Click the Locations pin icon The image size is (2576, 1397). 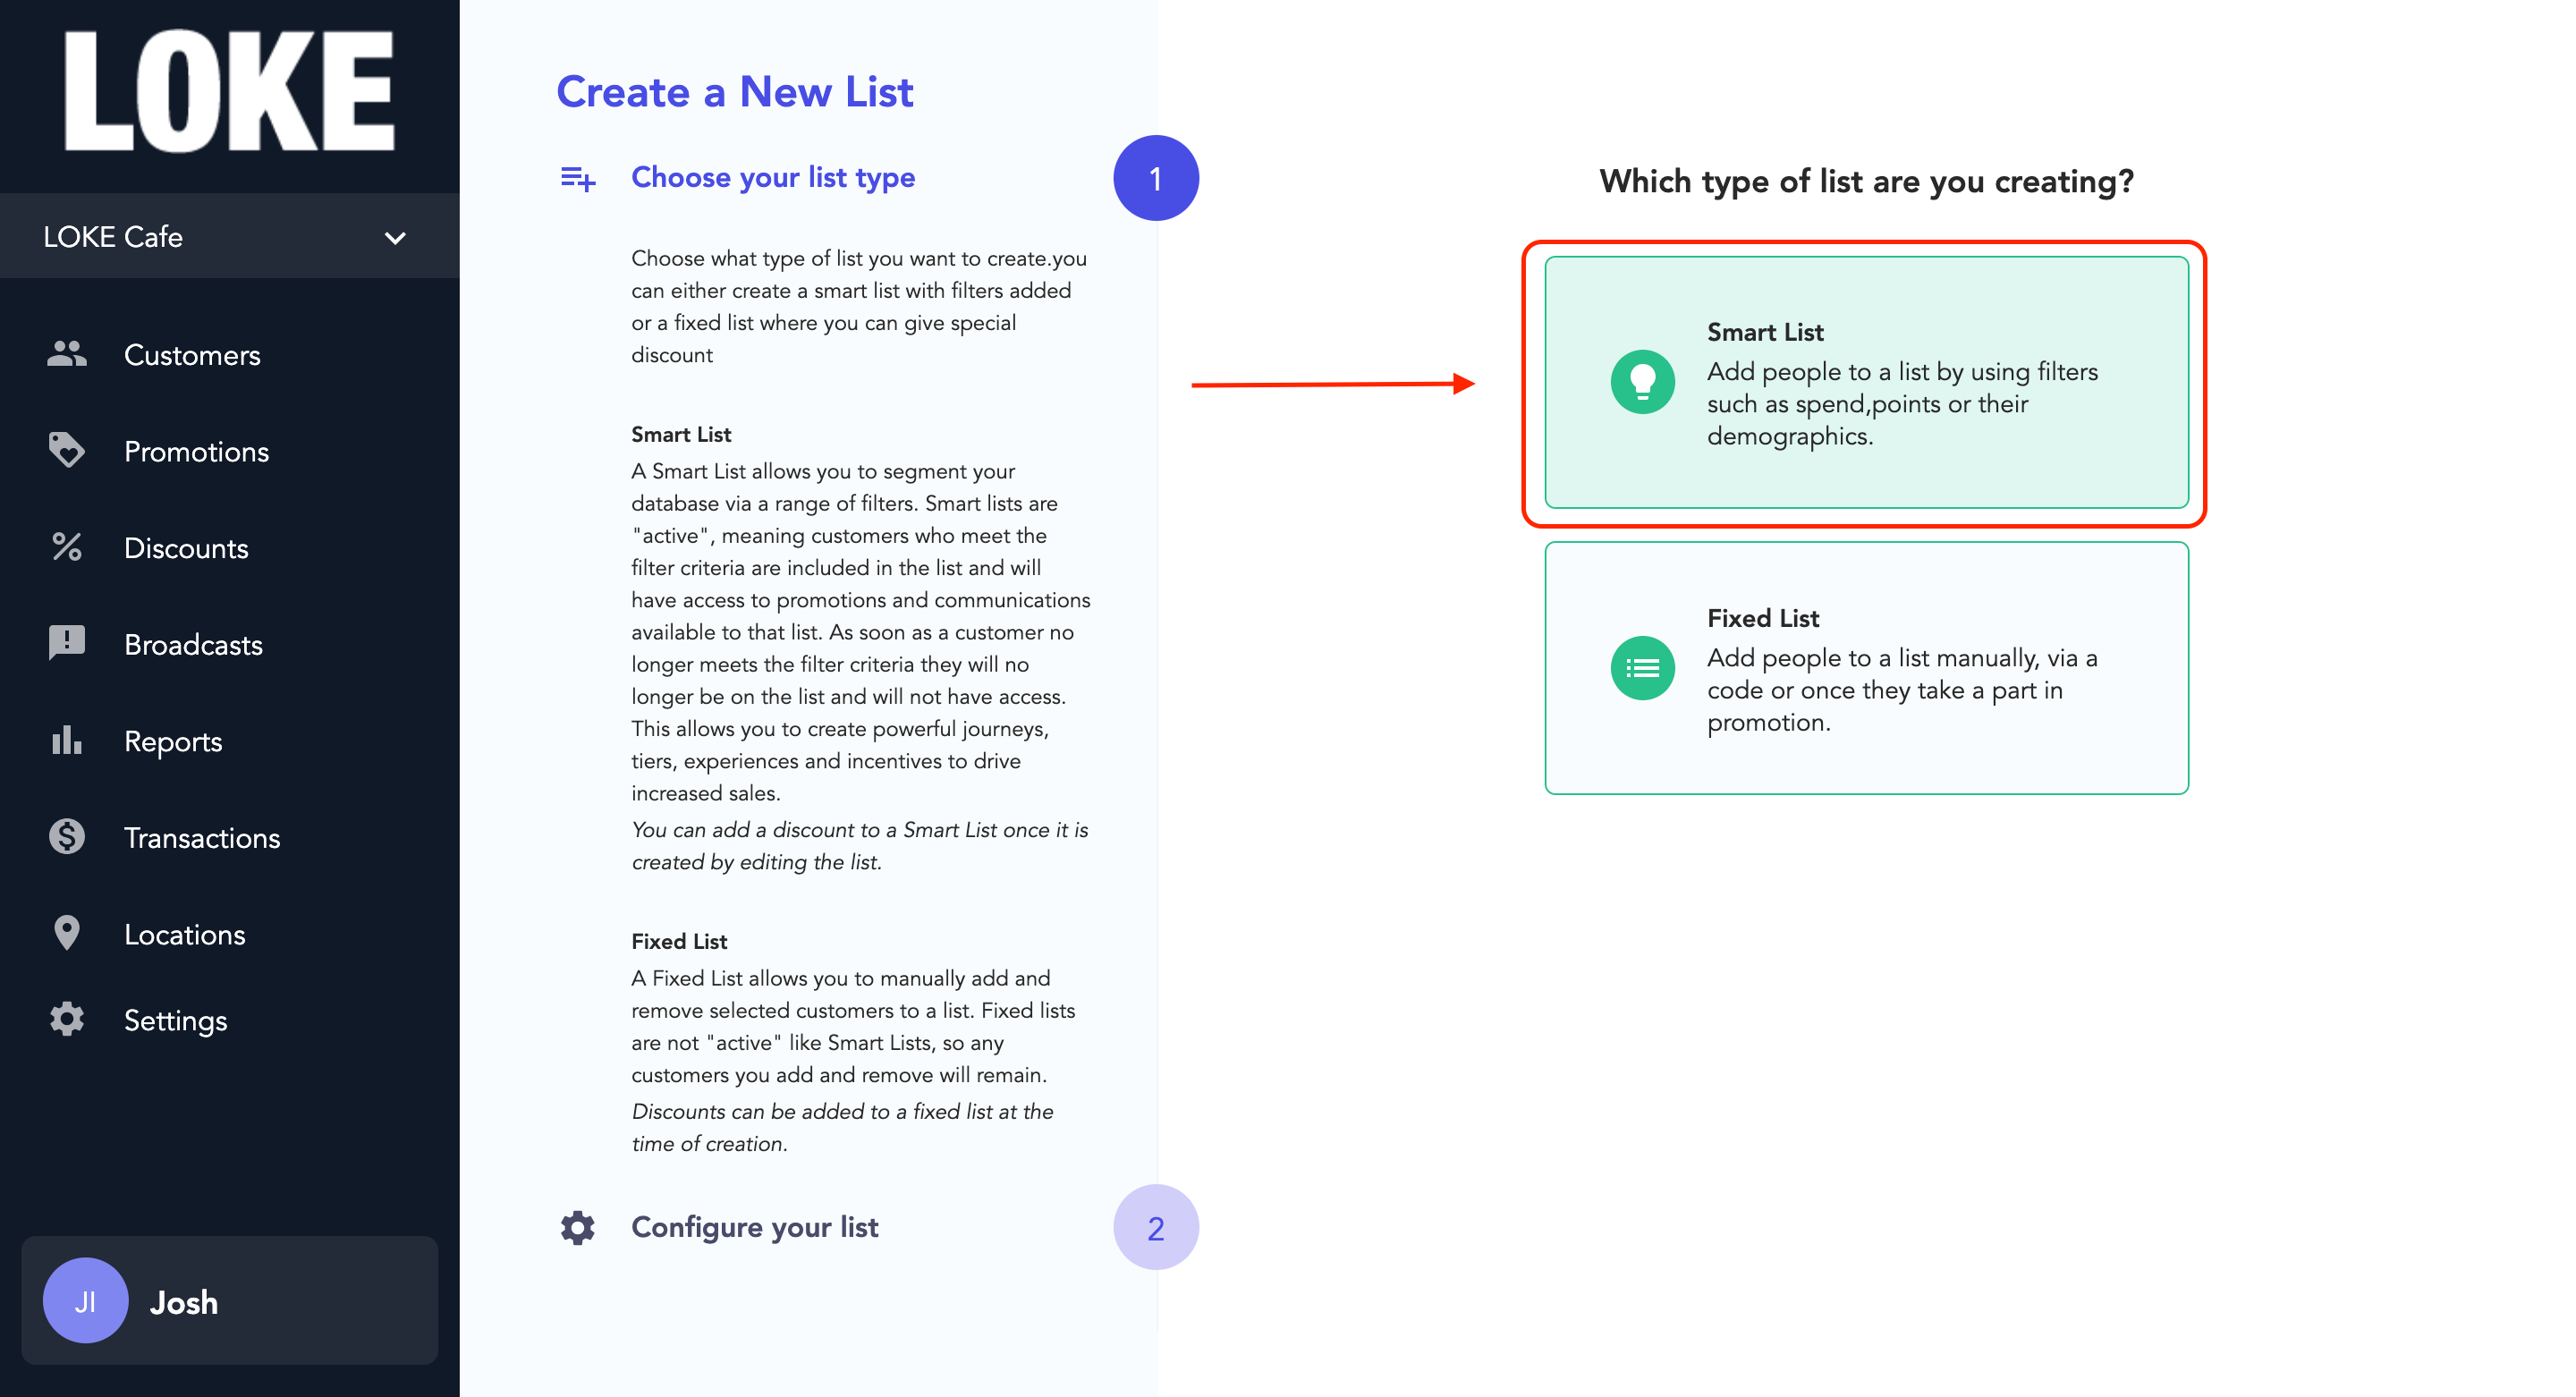coord(66,933)
